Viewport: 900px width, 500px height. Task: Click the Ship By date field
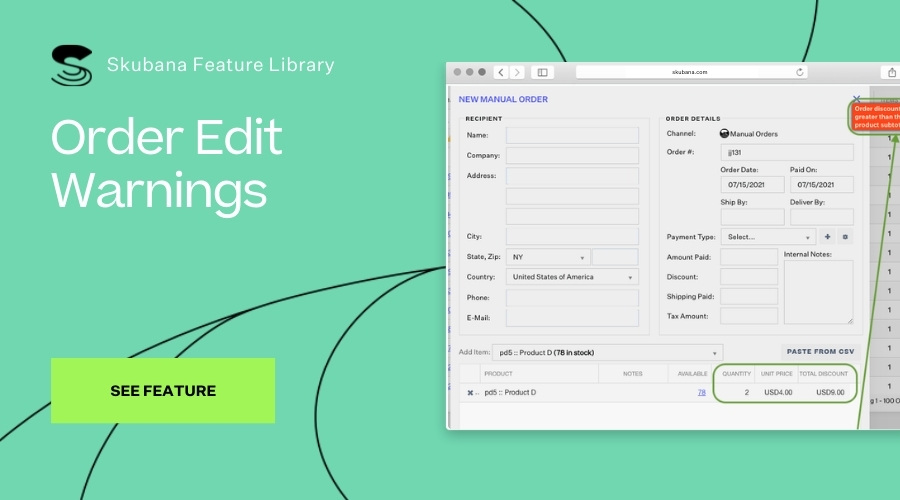[x=752, y=217]
